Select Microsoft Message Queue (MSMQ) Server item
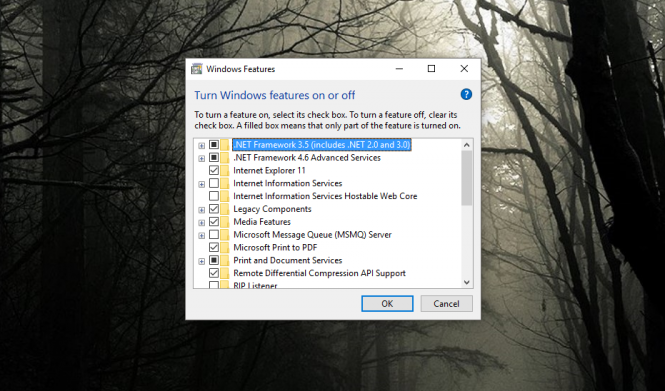The height and width of the screenshot is (391, 665). pos(313,235)
